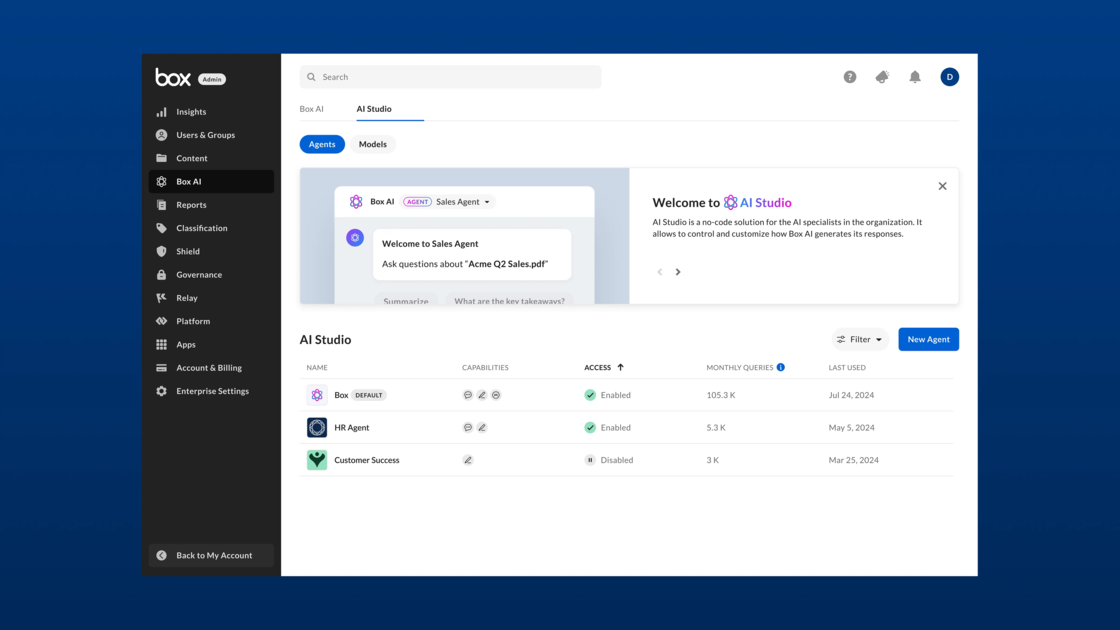Open Reports section
The width and height of the screenshot is (1120, 630).
point(211,205)
